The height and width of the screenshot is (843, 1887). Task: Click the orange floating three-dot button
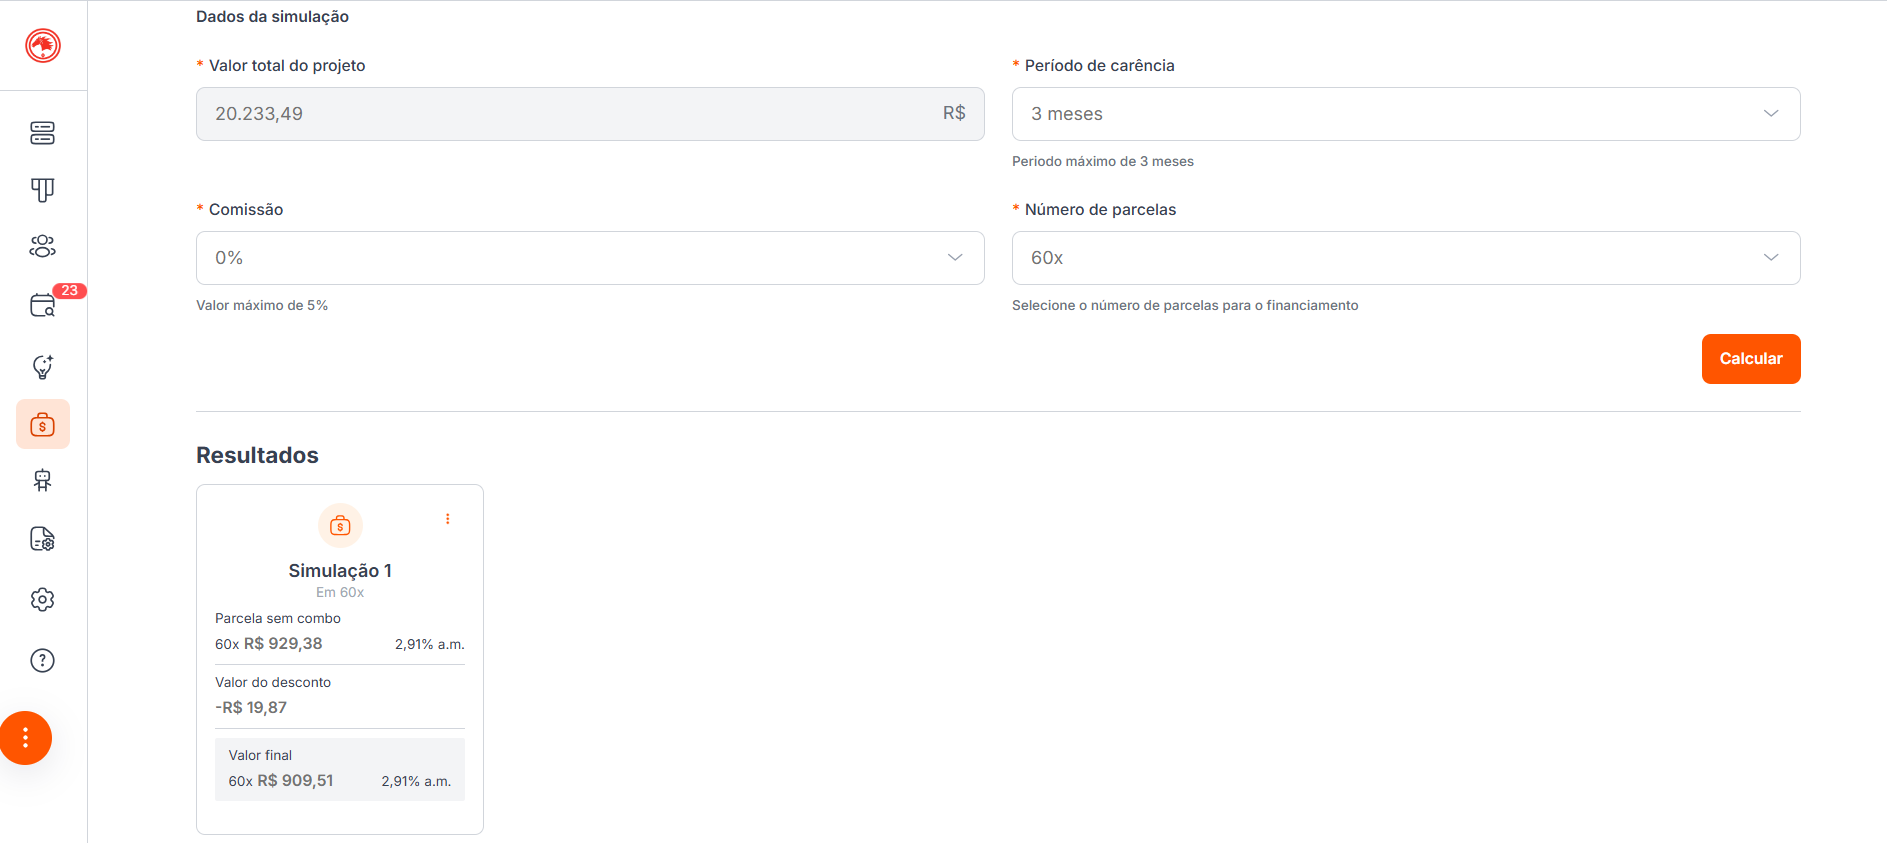pyautogui.click(x=26, y=738)
